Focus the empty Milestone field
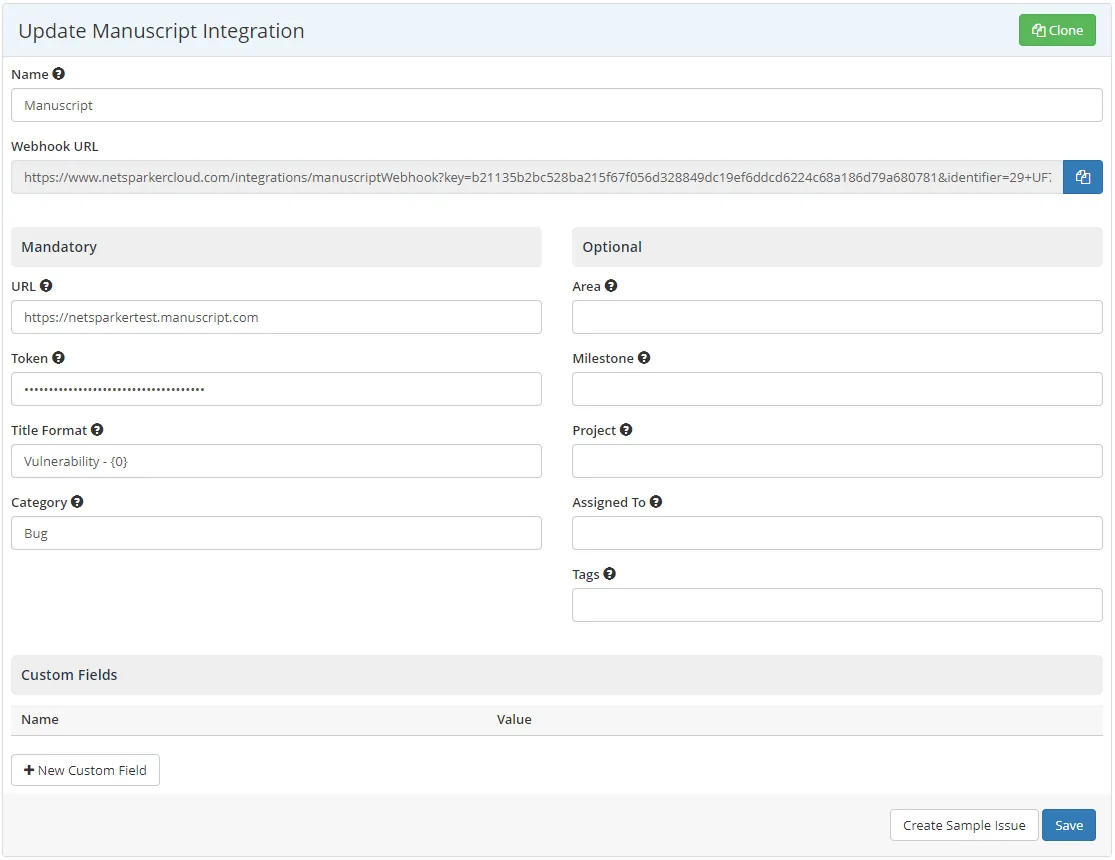This screenshot has width=1115, height=860. click(837, 389)
